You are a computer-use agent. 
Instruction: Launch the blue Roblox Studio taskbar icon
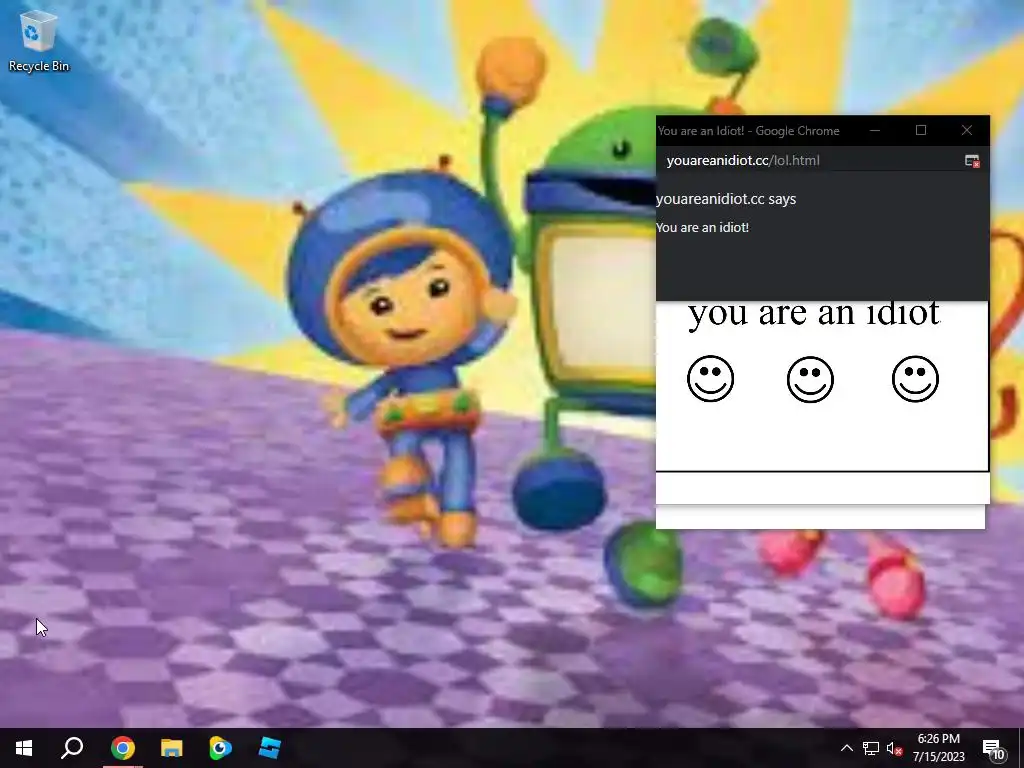(270, 748)
